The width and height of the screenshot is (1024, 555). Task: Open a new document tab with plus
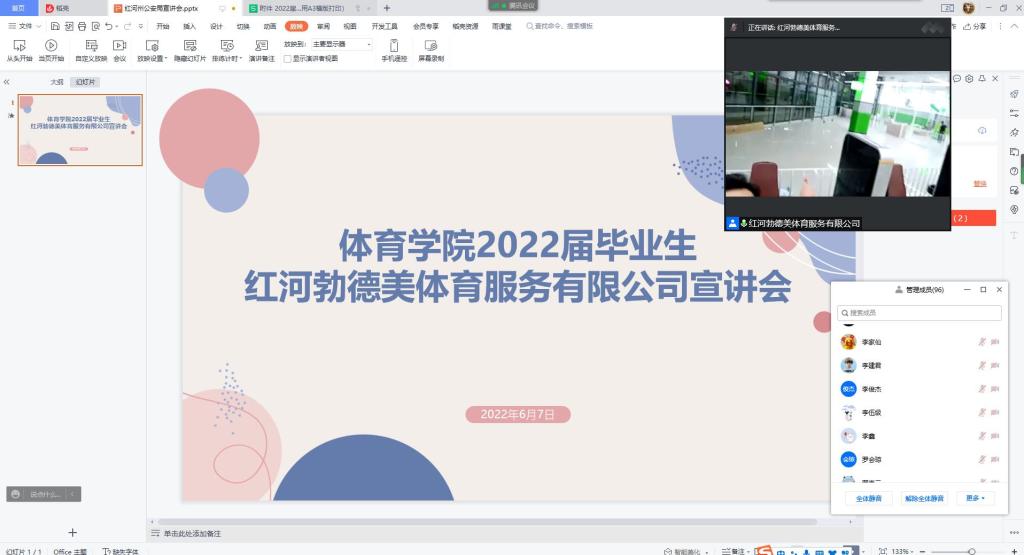[387, 8]
